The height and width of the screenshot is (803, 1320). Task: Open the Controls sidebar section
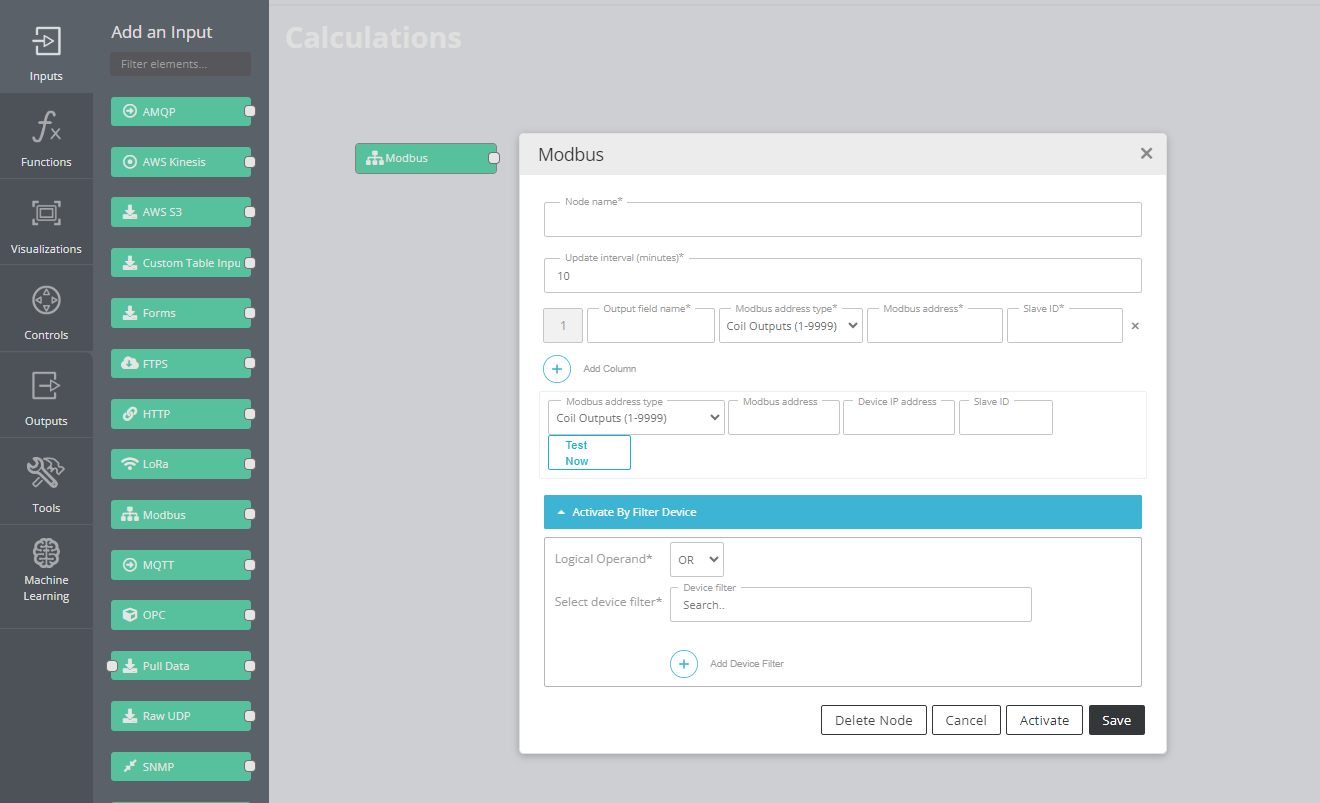46,309
